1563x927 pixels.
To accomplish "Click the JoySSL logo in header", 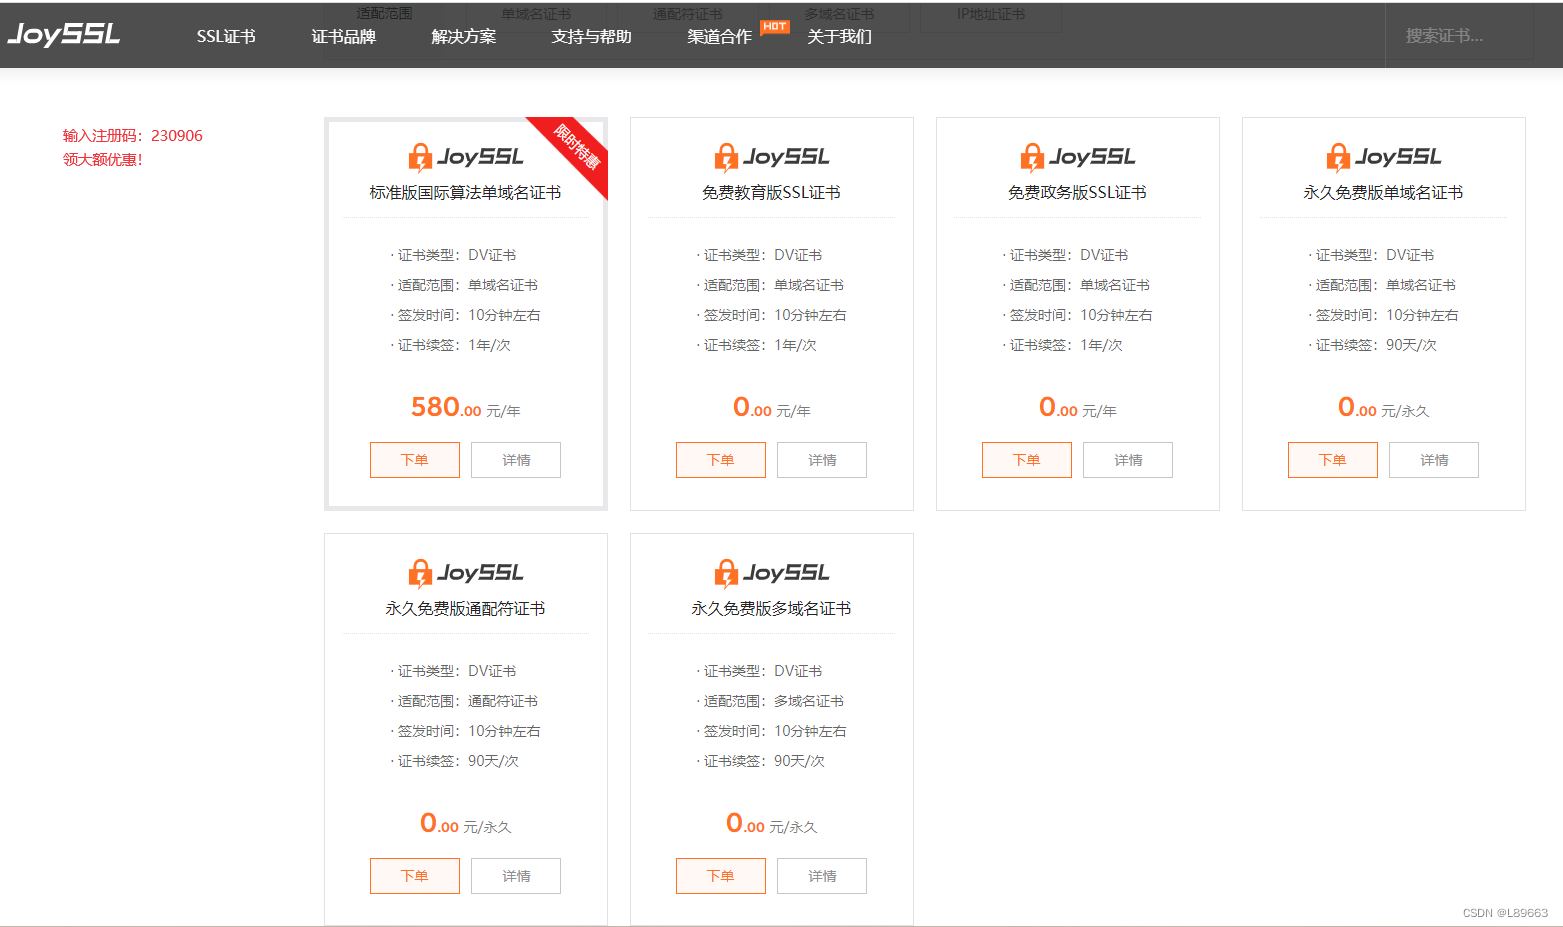I will 63,34.
